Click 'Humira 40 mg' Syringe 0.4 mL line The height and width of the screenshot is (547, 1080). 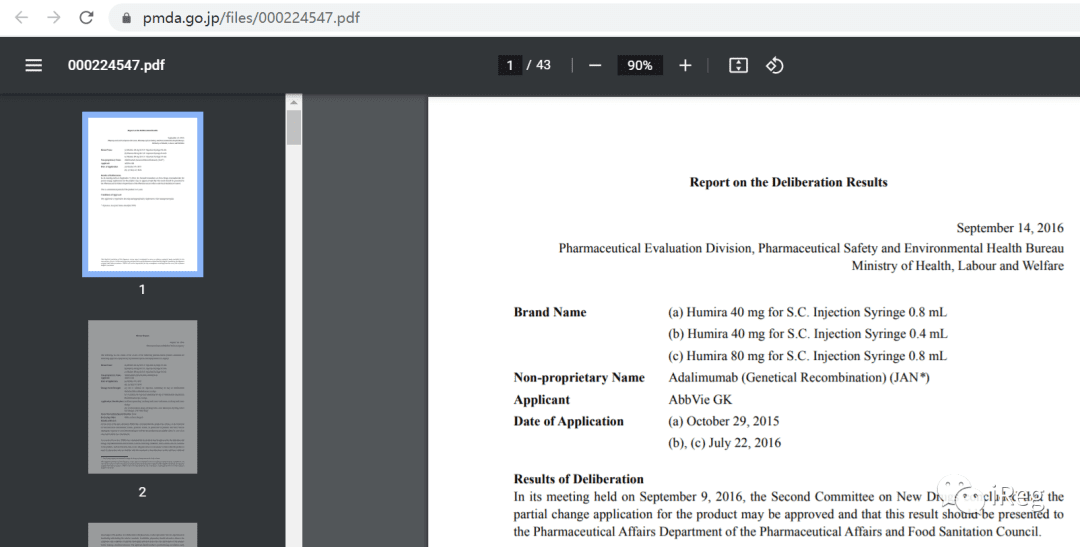(807, 334)
